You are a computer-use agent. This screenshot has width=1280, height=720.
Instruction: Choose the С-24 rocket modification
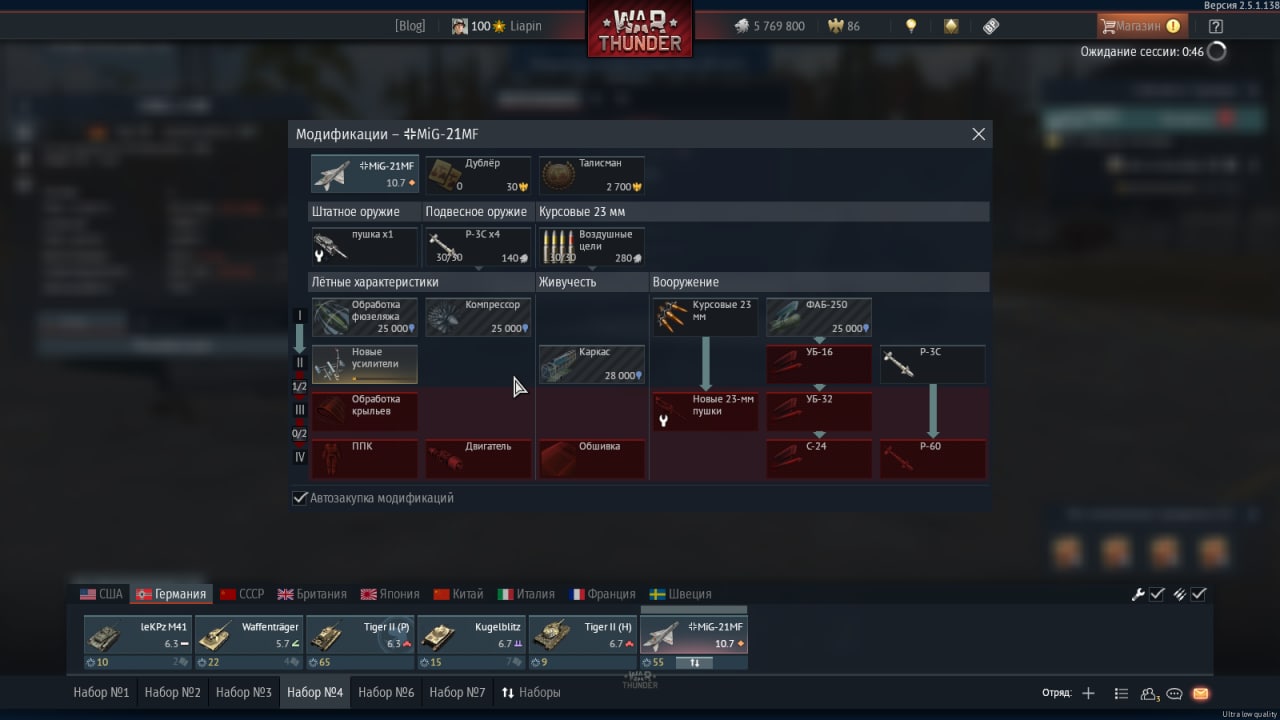(x=819, y=459)
